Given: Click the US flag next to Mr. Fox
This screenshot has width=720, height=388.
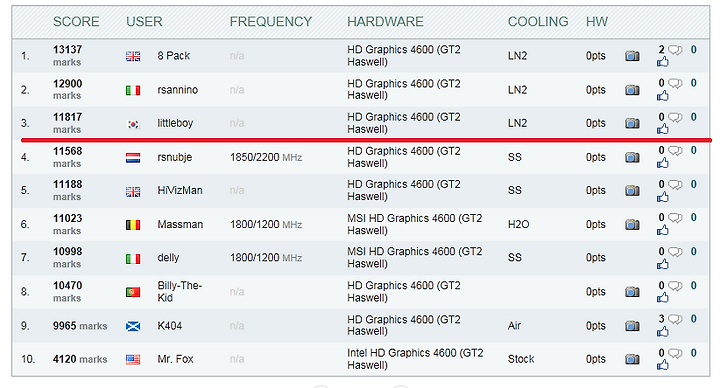Looking at the screenshot, I should click(x=133, y=360).
